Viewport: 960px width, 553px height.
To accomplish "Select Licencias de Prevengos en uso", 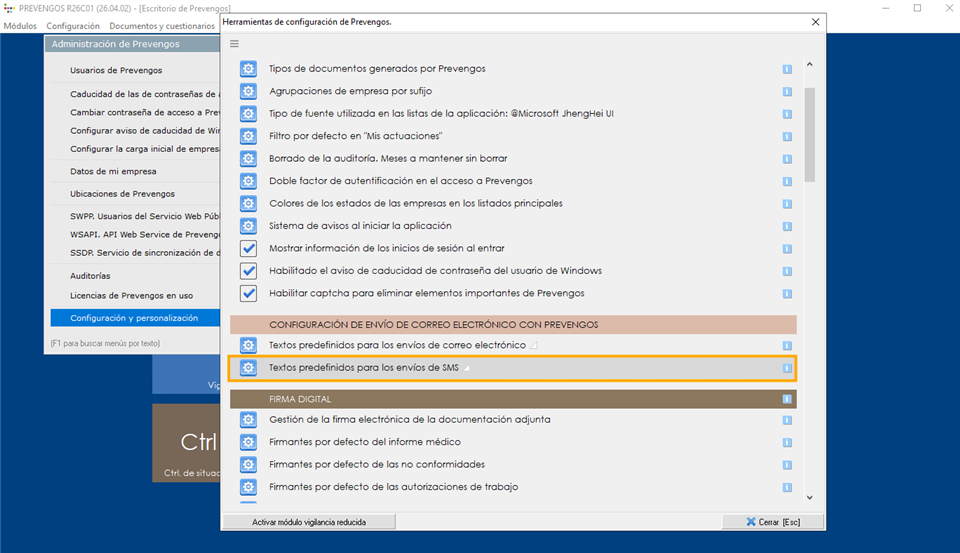I will point(131,296).
